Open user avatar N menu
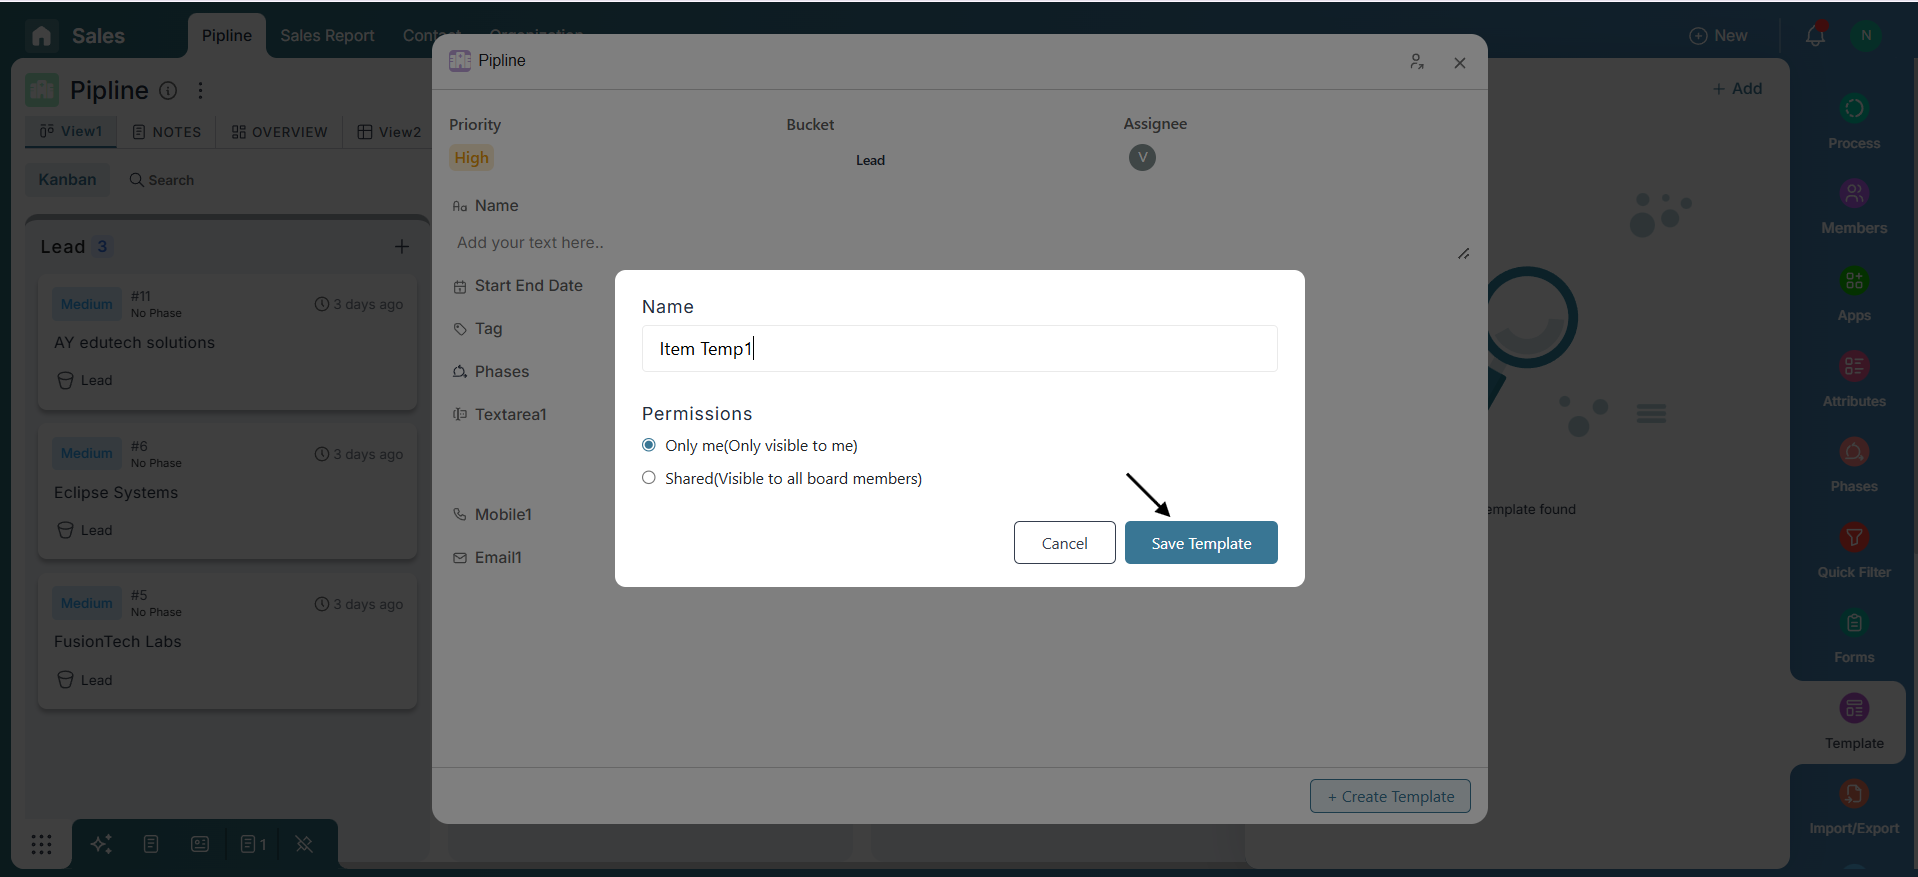The width and height of the screenshot is (1918, 877). [x=1865, y=36]
